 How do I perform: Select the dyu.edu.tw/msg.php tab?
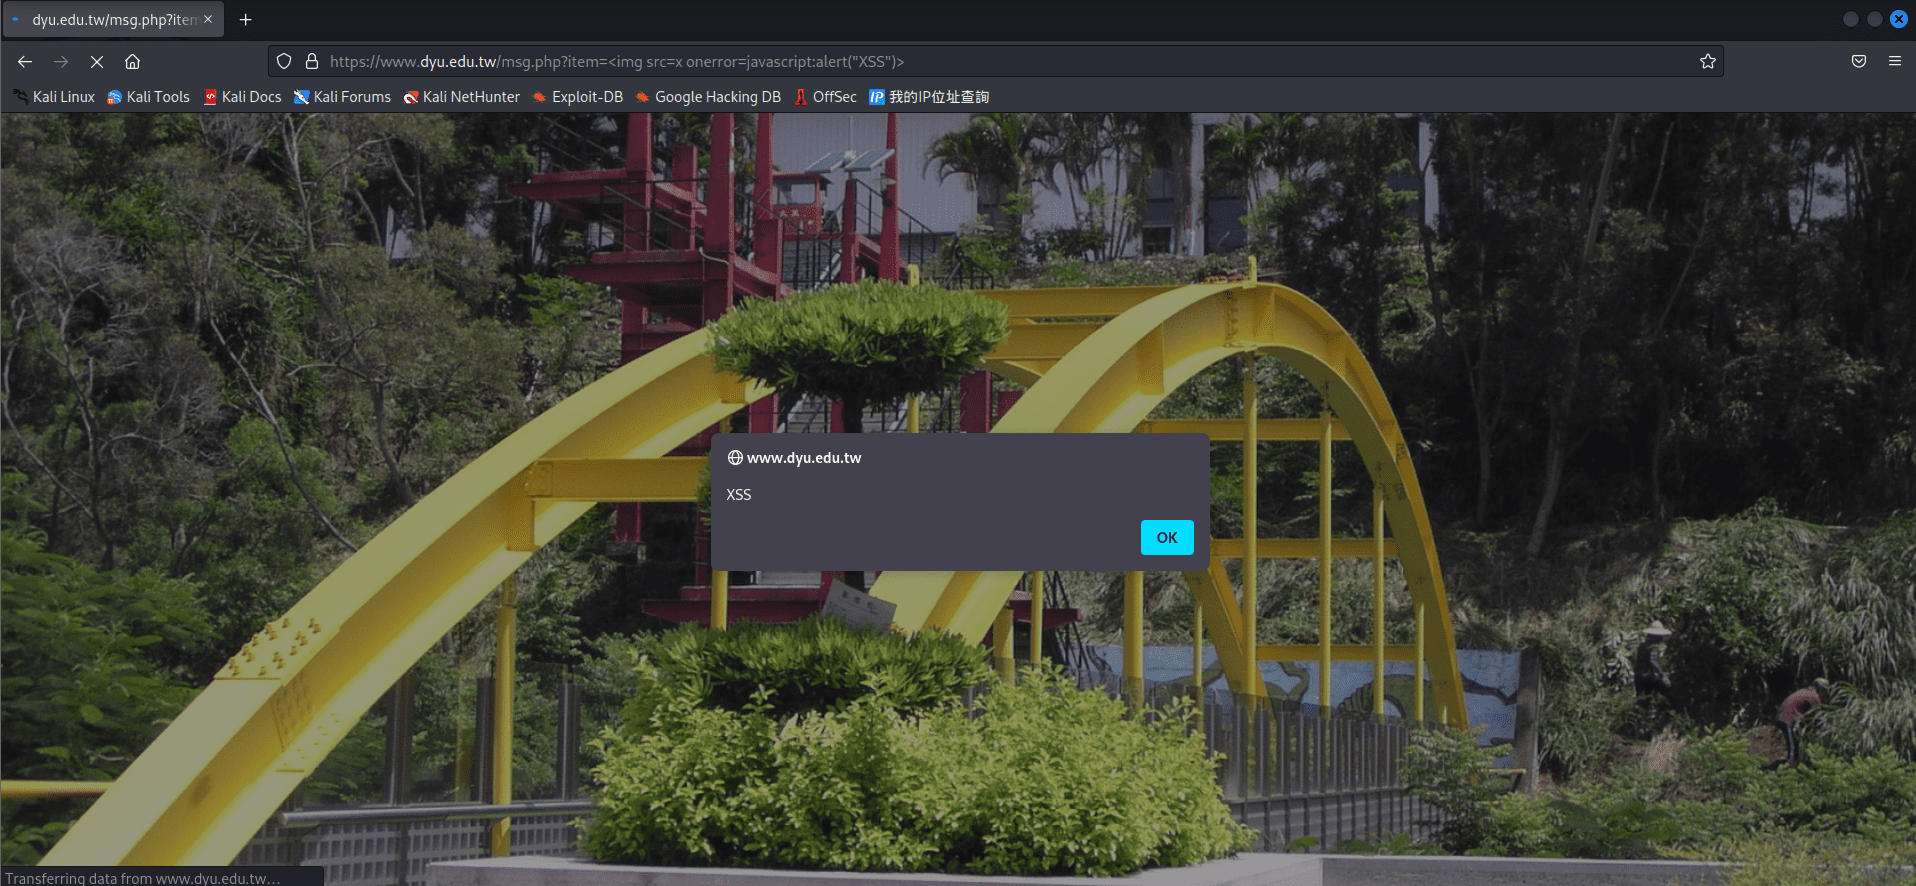pyautogui.click(x=113, y=20)
